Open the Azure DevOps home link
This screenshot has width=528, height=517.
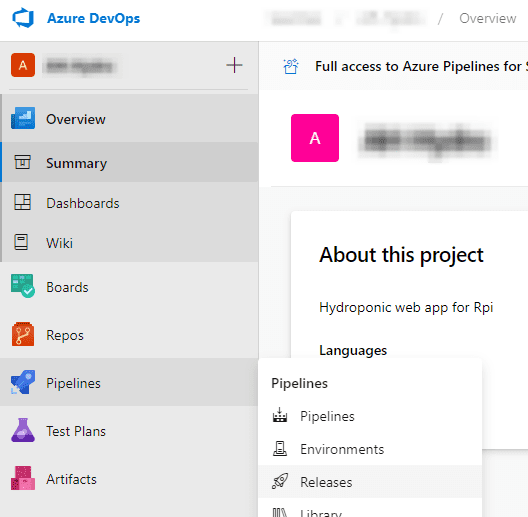click(93, 18)
